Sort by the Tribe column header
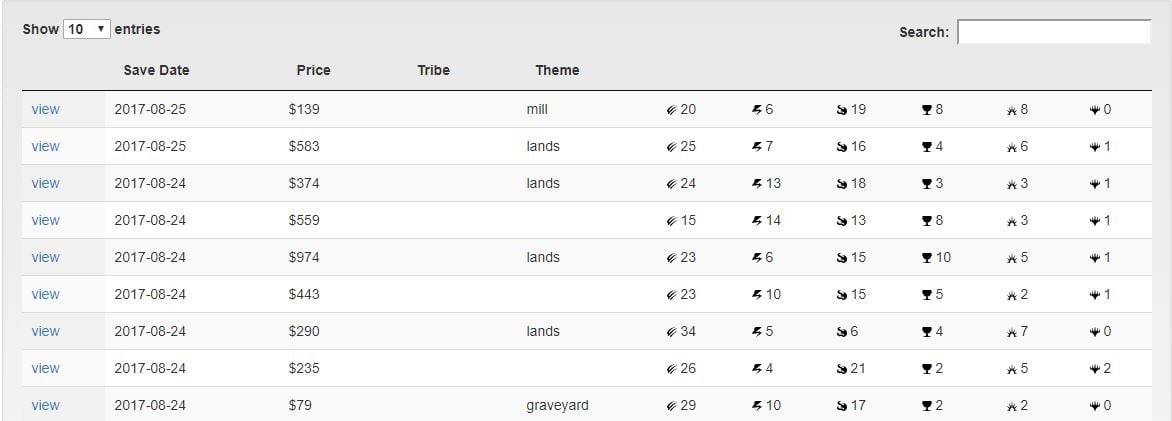 tap(434, 70)
